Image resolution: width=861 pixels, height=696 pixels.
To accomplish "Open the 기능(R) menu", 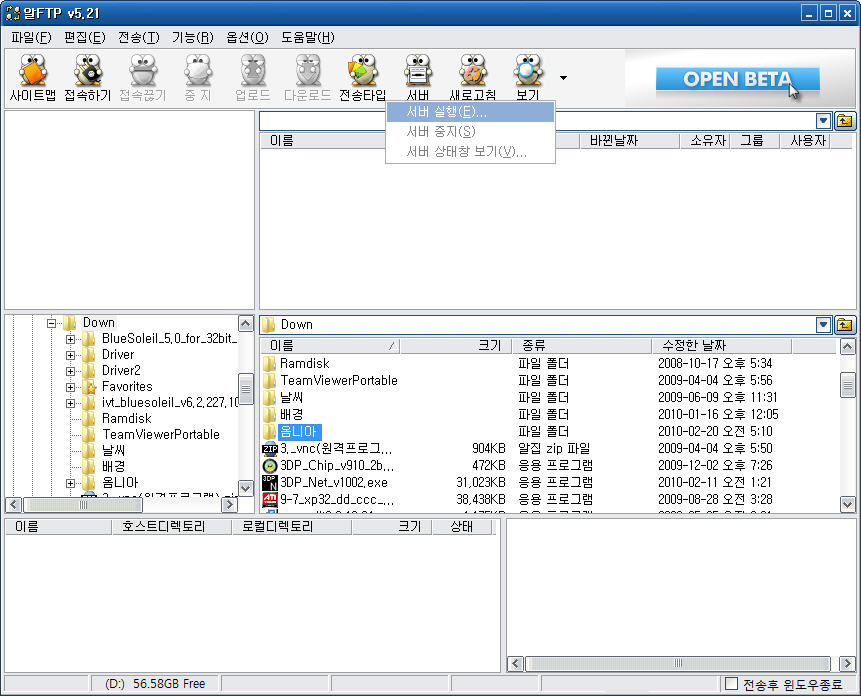I will point(193,37).
